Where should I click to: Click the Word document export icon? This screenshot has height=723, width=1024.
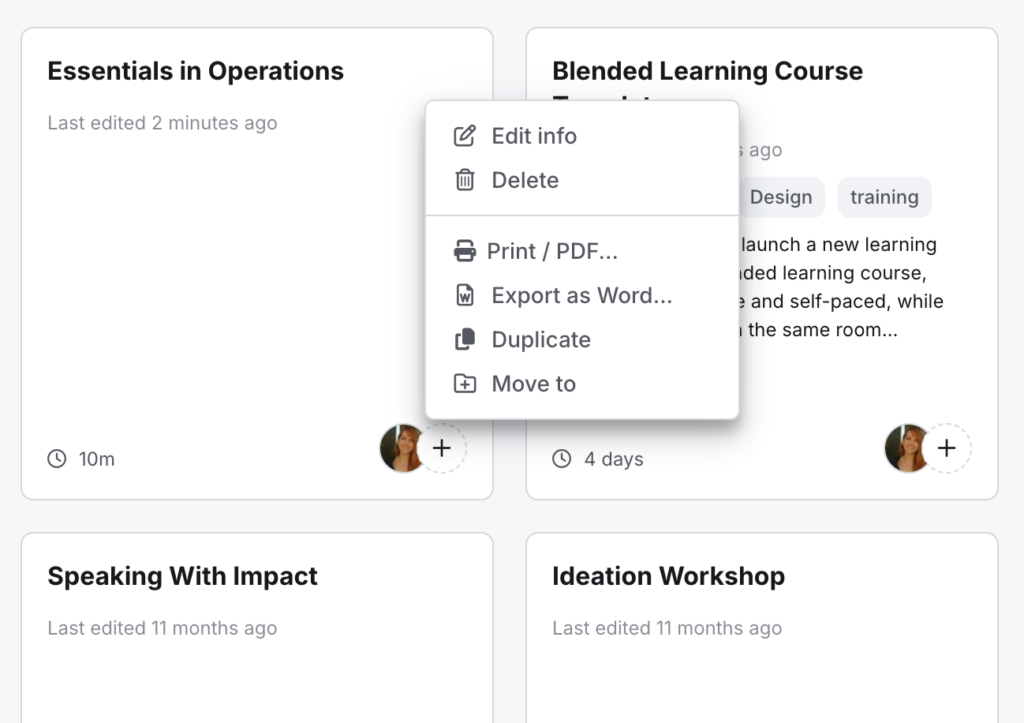point(464,295)
